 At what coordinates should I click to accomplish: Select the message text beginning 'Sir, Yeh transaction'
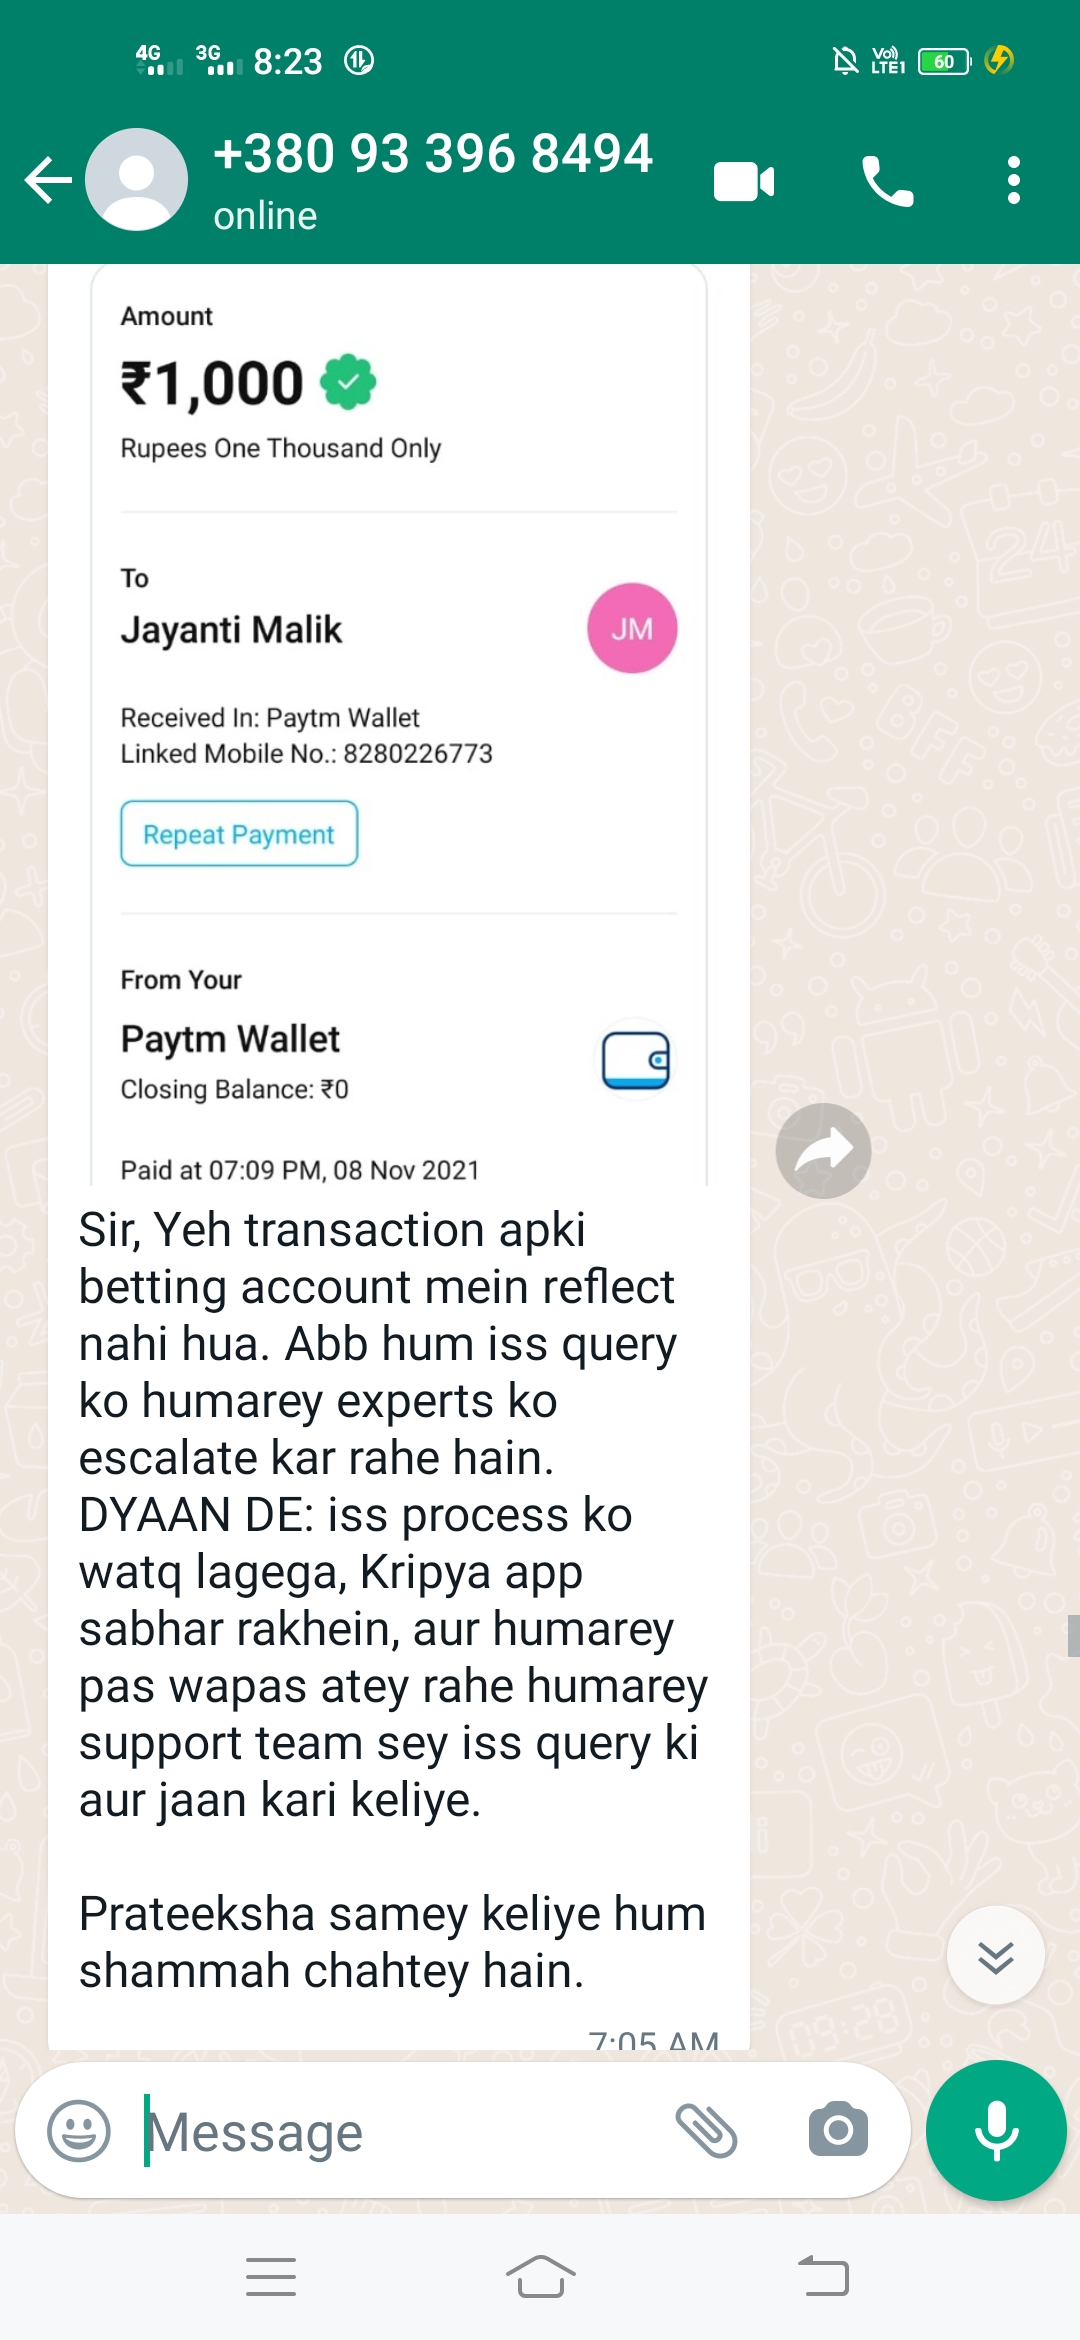coord(393,1600)
